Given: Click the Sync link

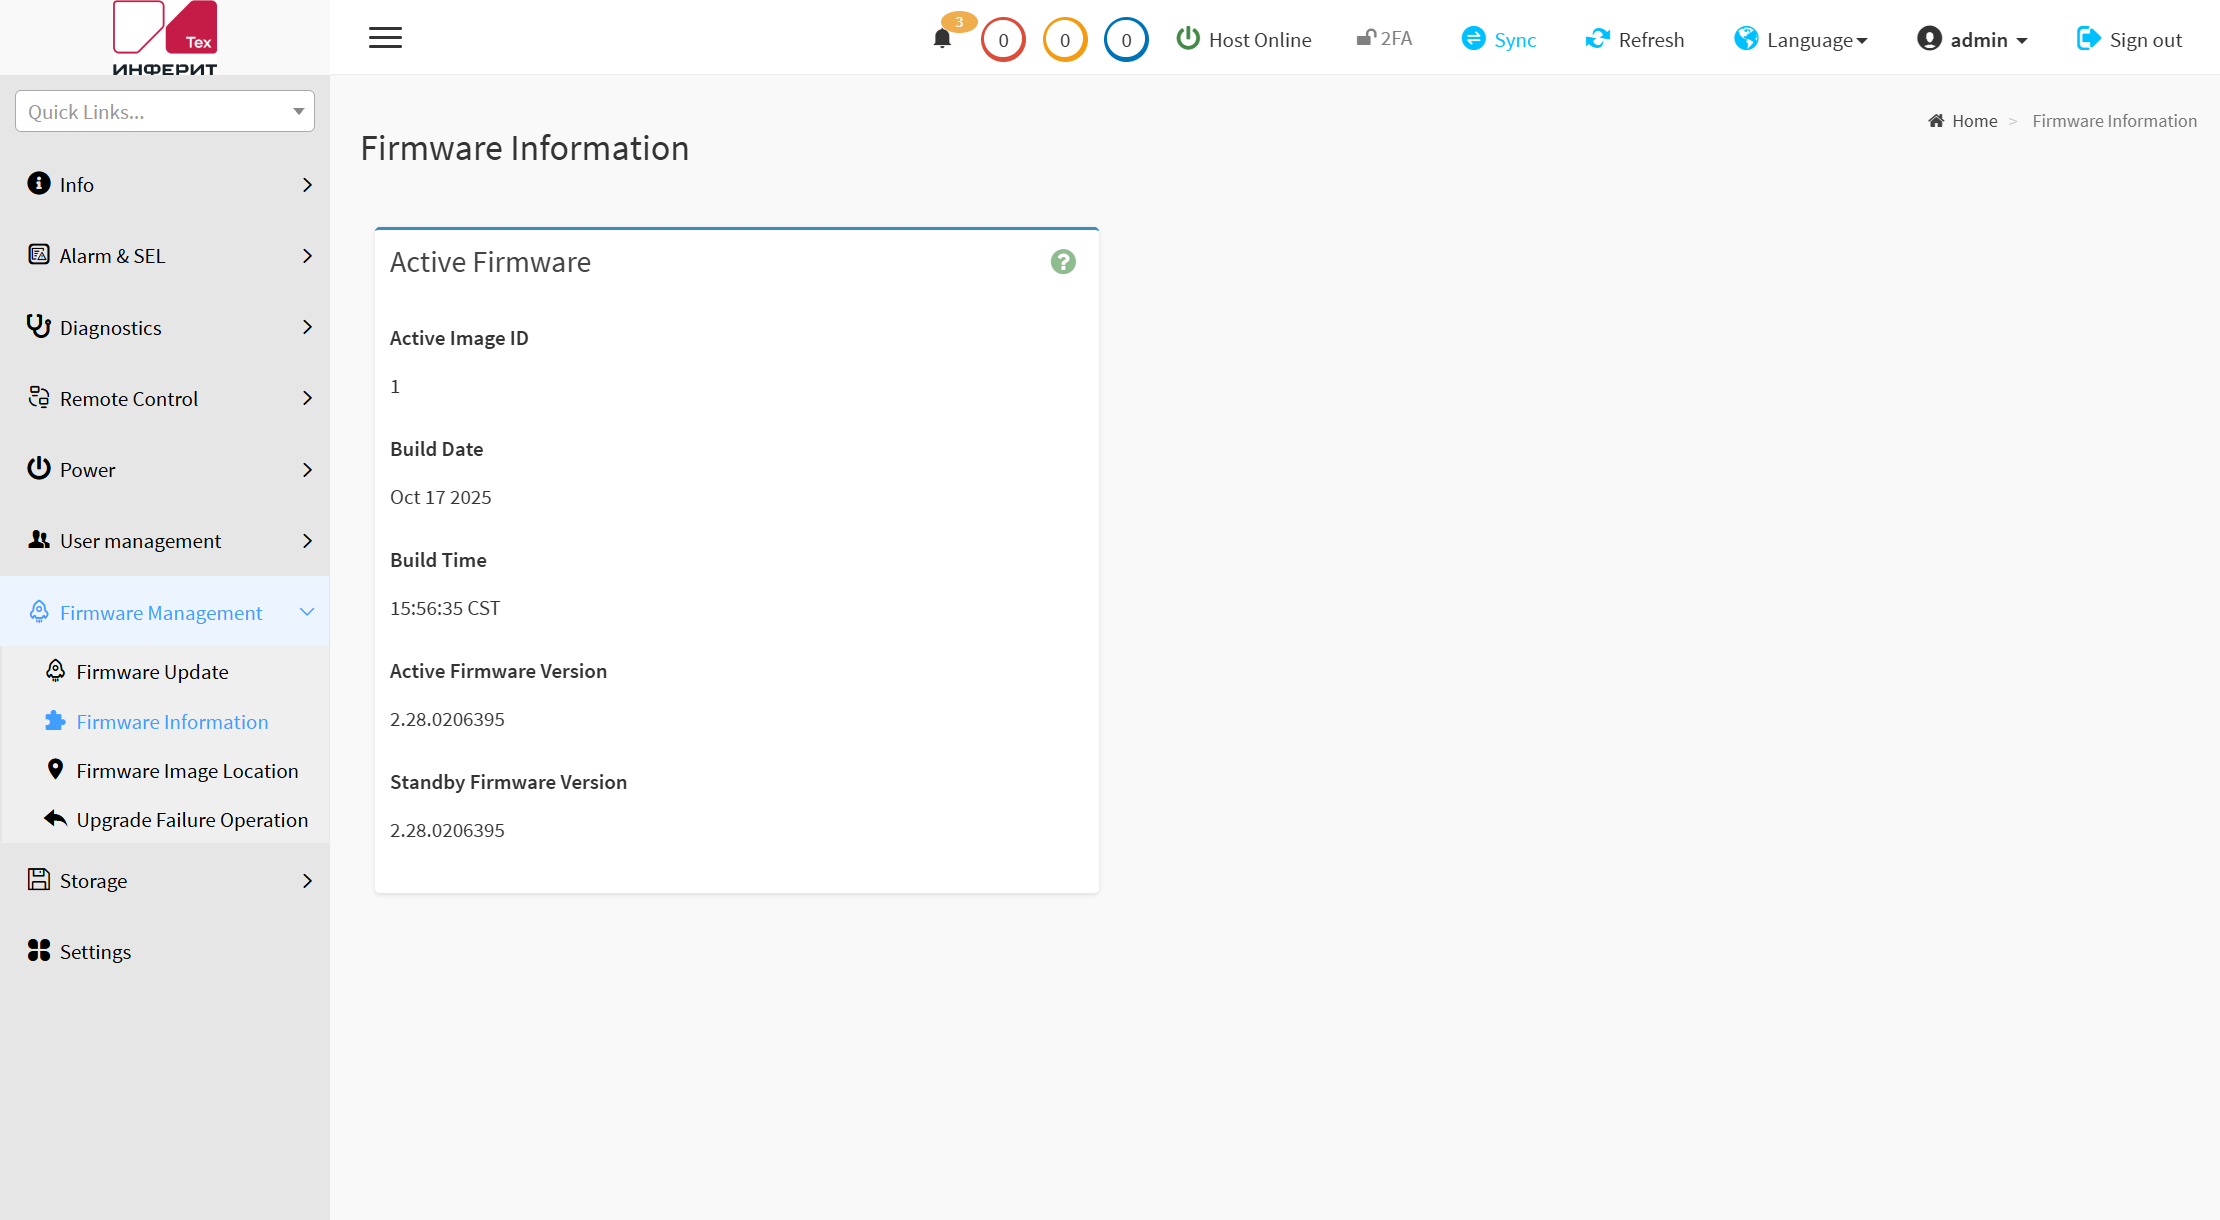Looking at the screenshot, I should tap(1499, 40).
